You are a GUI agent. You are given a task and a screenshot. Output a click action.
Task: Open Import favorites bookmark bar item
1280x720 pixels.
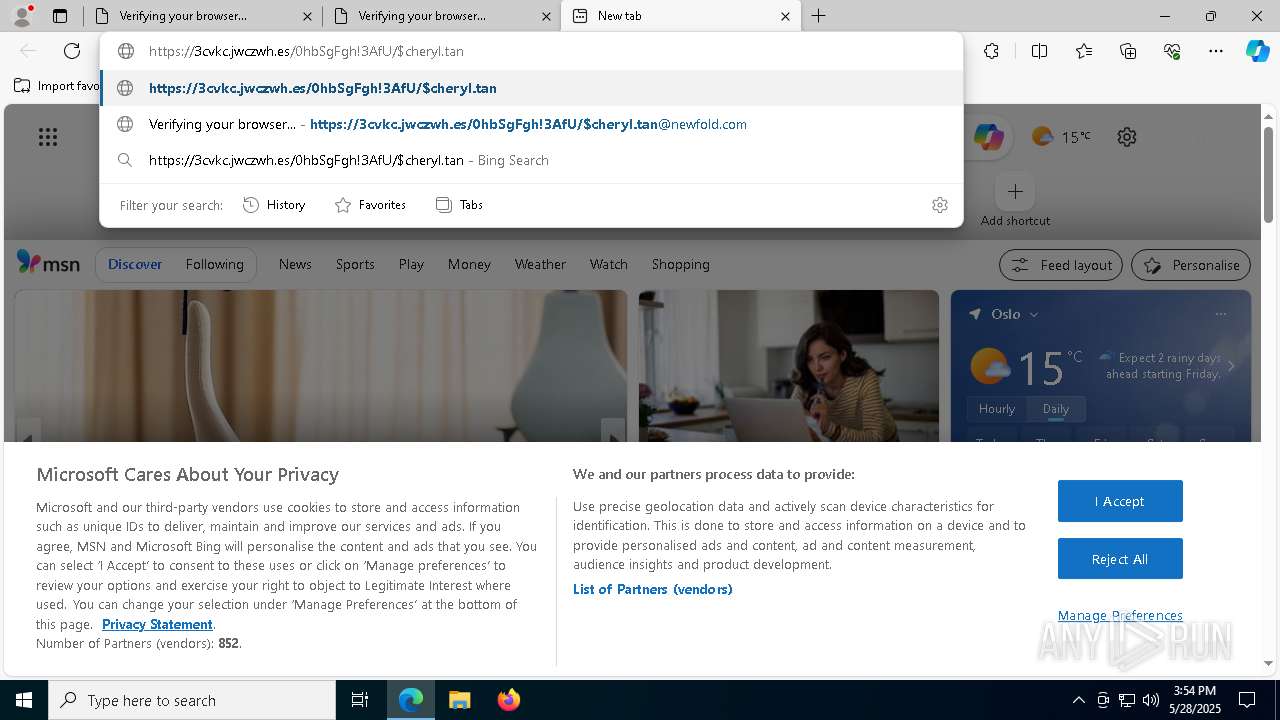57,86
